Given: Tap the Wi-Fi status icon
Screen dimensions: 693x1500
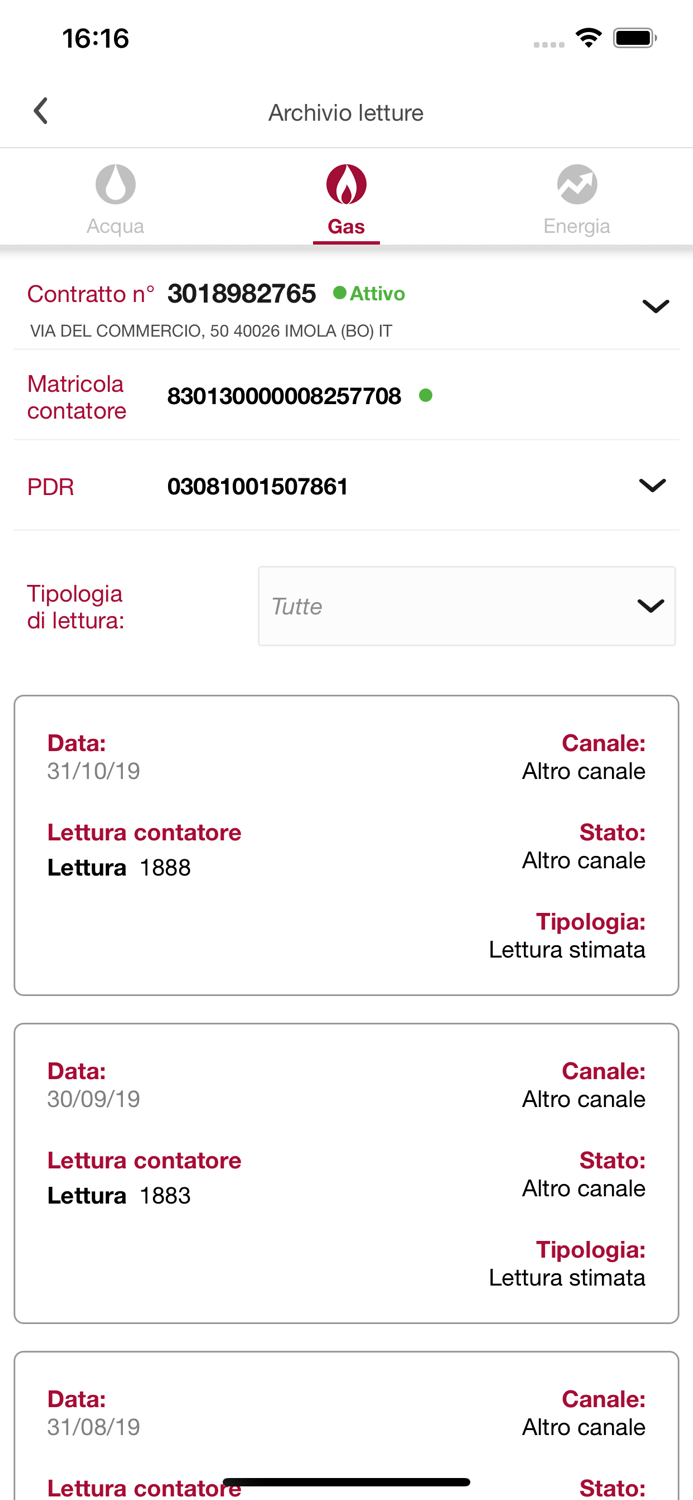Looking at the screenshot, I should (589, 38).
